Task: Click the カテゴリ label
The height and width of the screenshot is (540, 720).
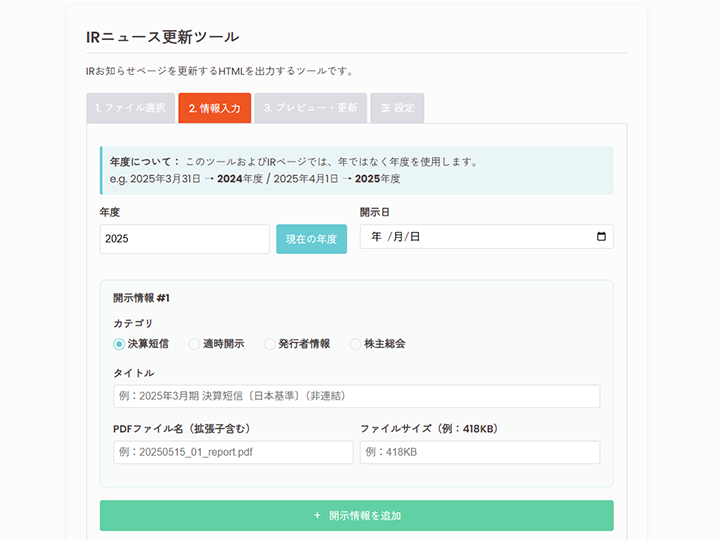Action: pyautogui.click(x=133, y=323)
